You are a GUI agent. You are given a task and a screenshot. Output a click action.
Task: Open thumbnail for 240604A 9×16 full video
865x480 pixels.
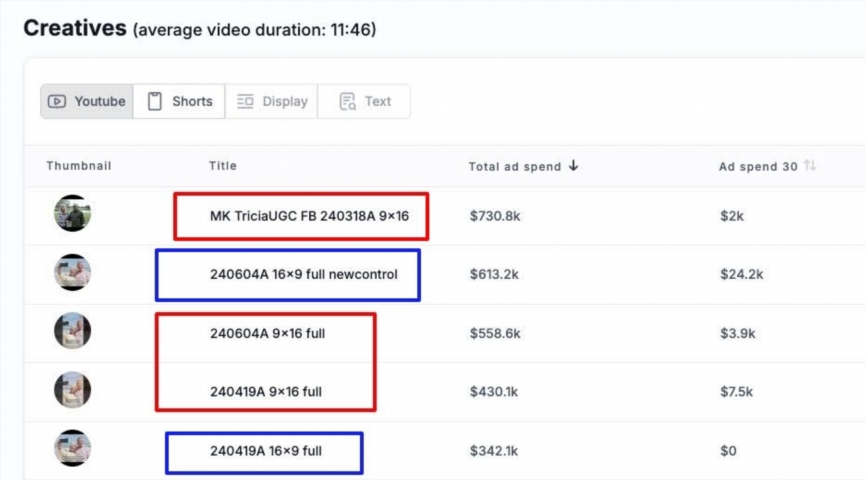coord(72,332)
